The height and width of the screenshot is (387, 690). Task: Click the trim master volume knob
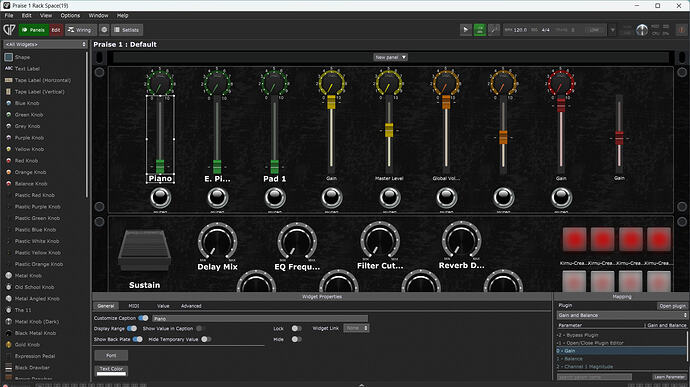pos(642,30)
